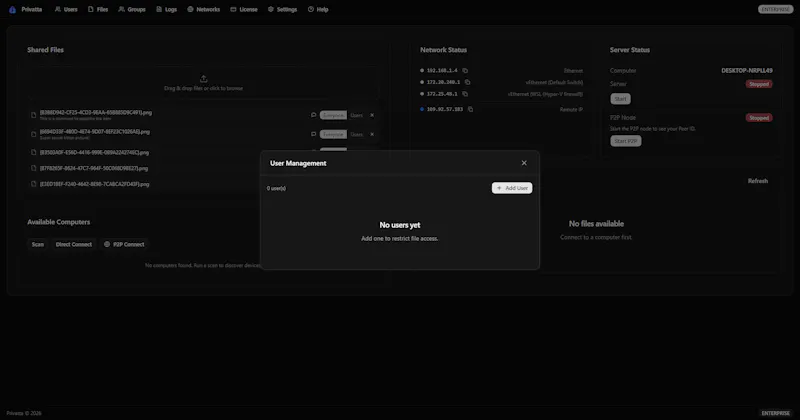Open the License menu
Screen dimensions: 800x420
(x=244, y=9)
